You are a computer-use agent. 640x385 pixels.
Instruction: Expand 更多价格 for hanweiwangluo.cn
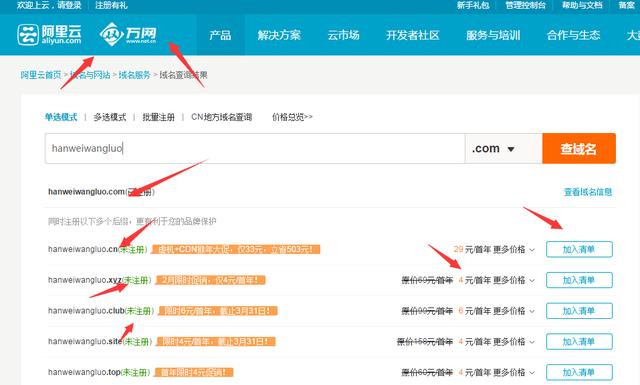click(514, 249)
